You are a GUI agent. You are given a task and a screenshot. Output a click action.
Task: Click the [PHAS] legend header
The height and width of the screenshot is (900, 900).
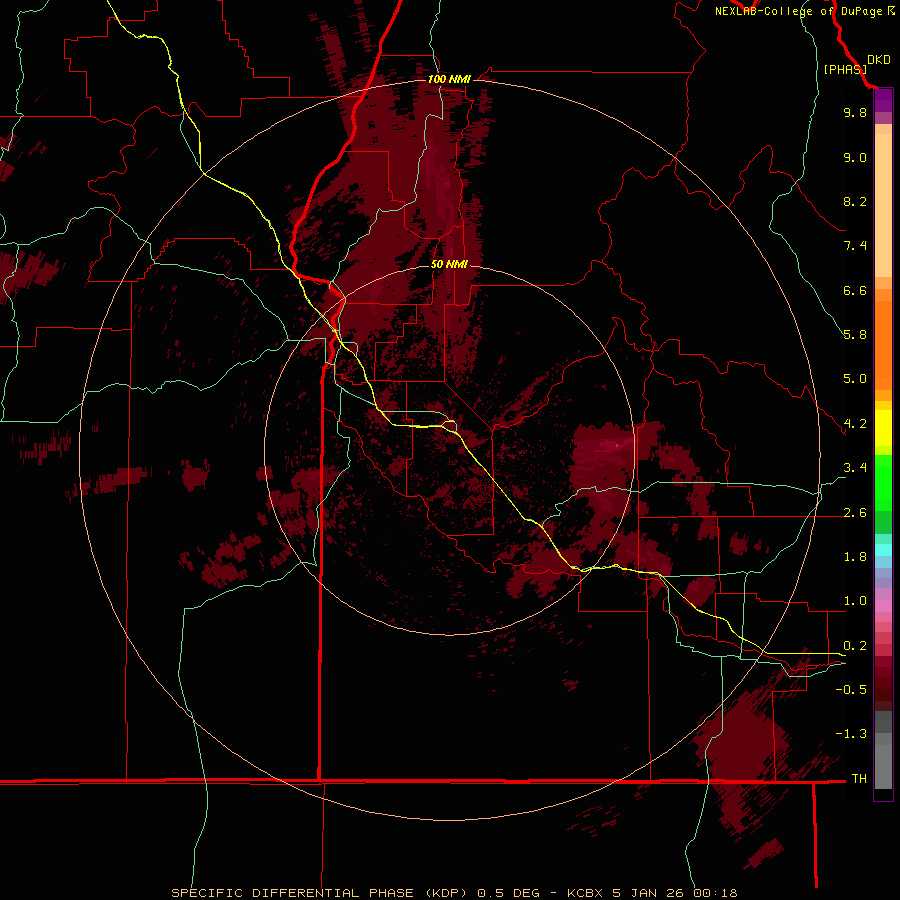(x=845, y=69)
